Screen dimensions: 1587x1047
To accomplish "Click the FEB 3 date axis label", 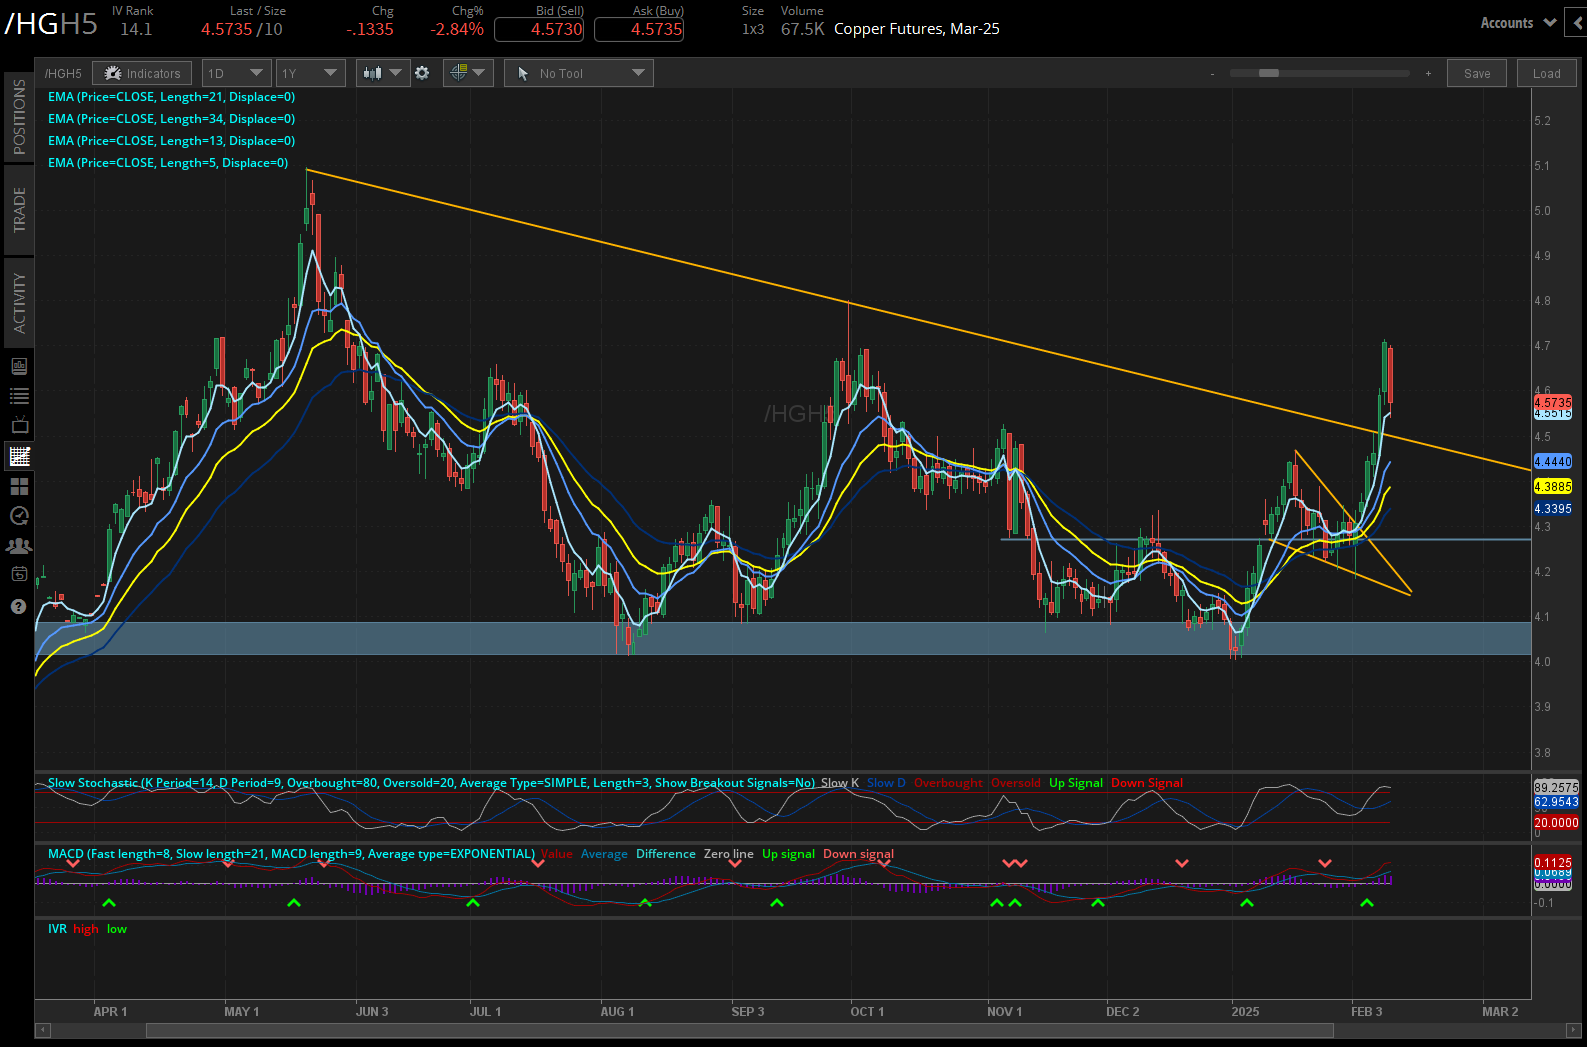I will coord(1366,1012).
